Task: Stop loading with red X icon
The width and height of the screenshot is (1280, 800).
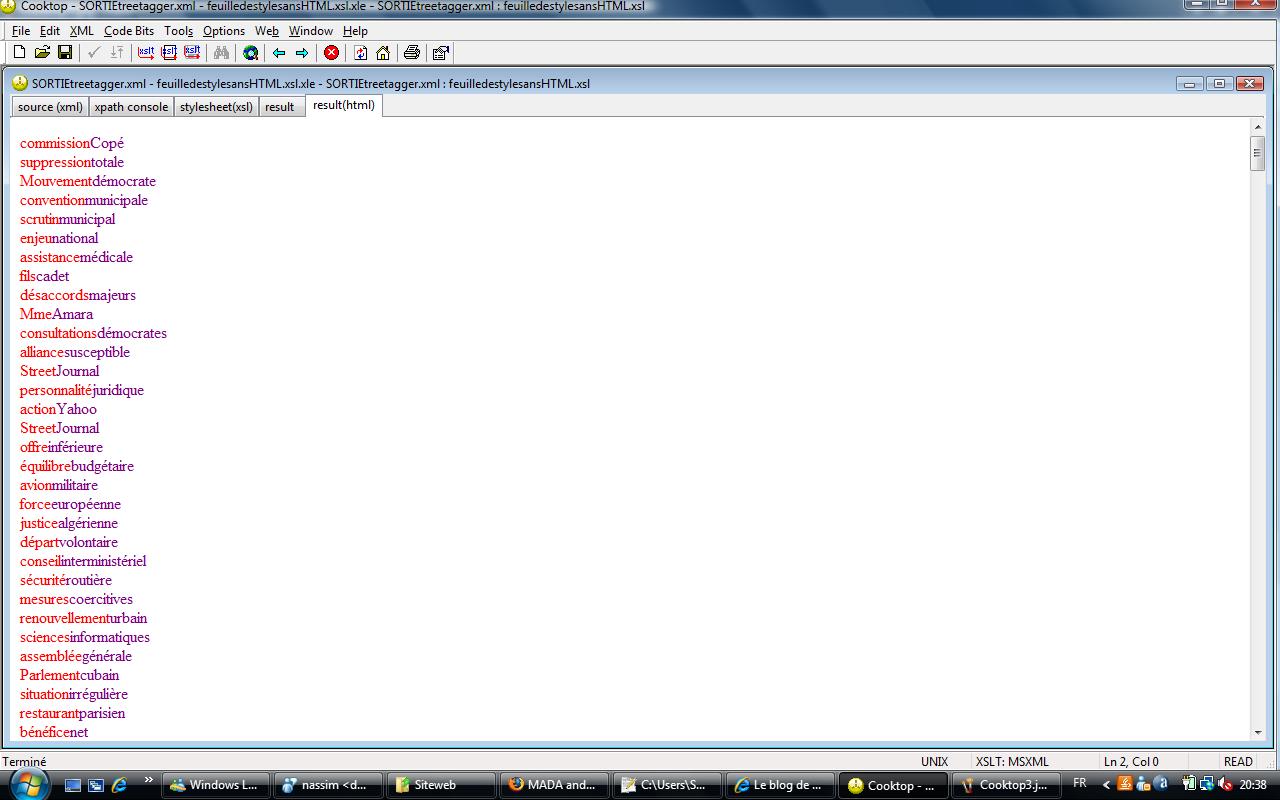Action: [331, 52]
